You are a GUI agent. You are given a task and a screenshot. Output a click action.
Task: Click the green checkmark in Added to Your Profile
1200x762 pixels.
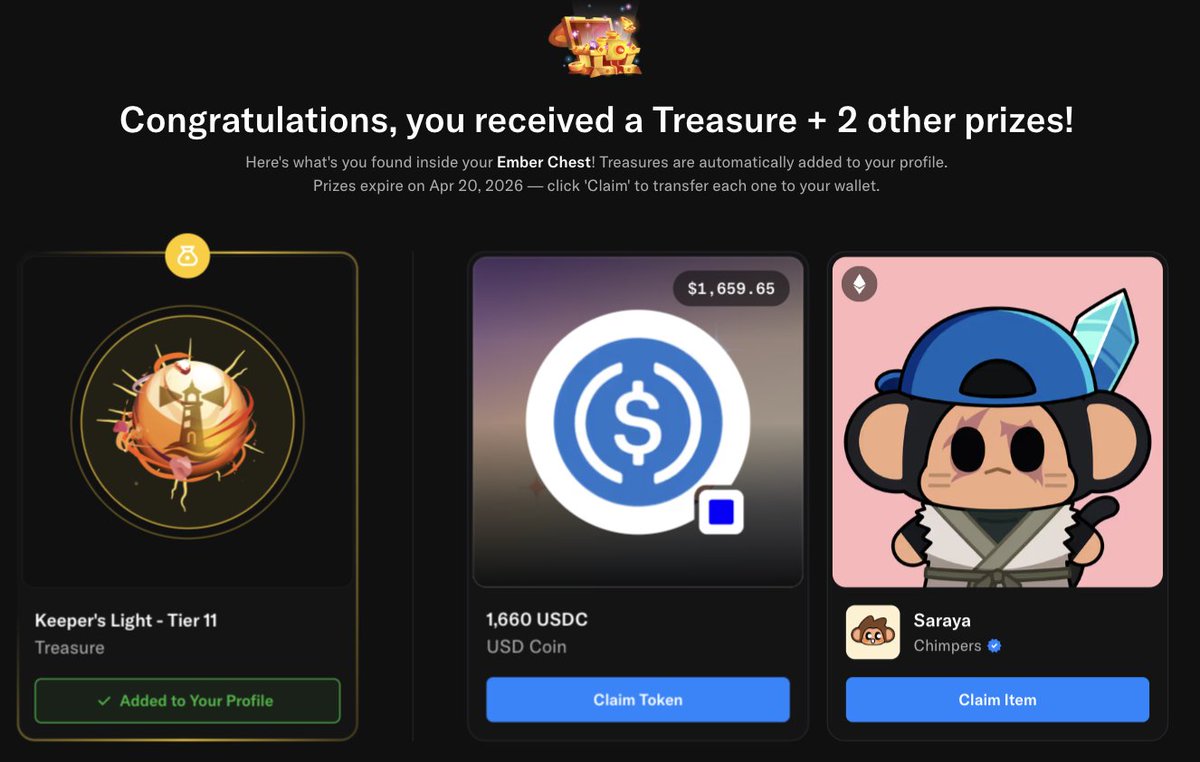point(104,701)
